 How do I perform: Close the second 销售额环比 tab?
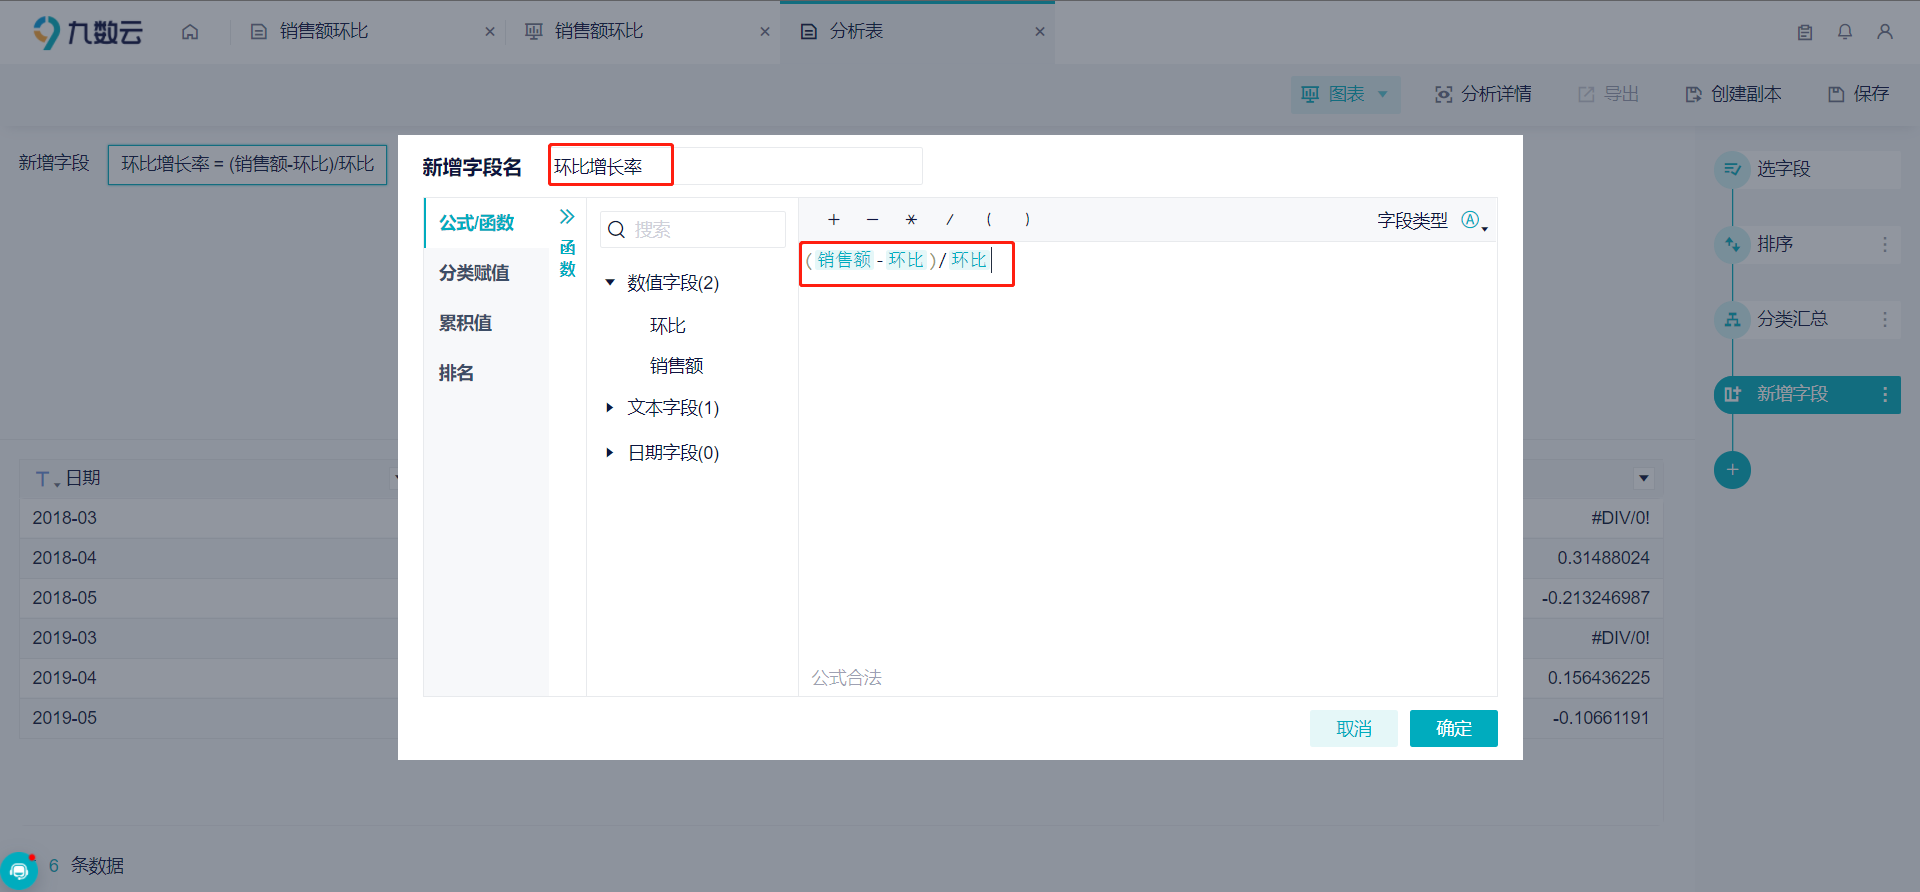click(765, 32)
